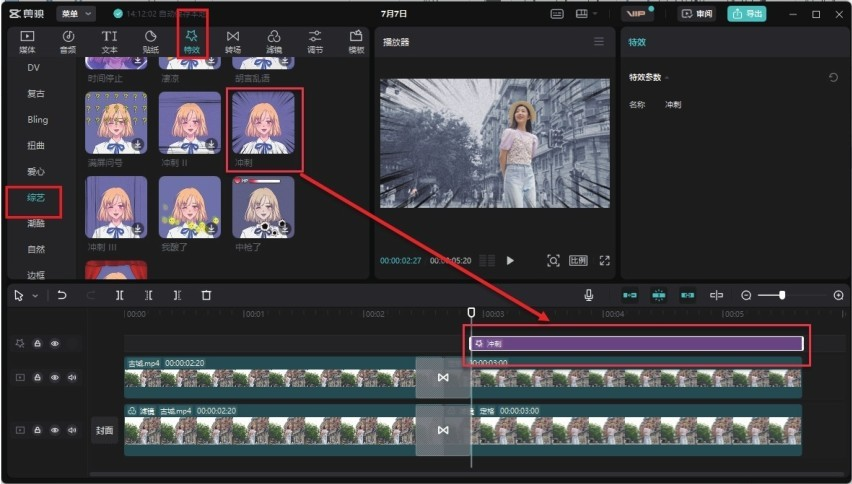This screenshot has width=852, height=484.
Task: Open the 转场 transitions tab
Action: (233, 41)
